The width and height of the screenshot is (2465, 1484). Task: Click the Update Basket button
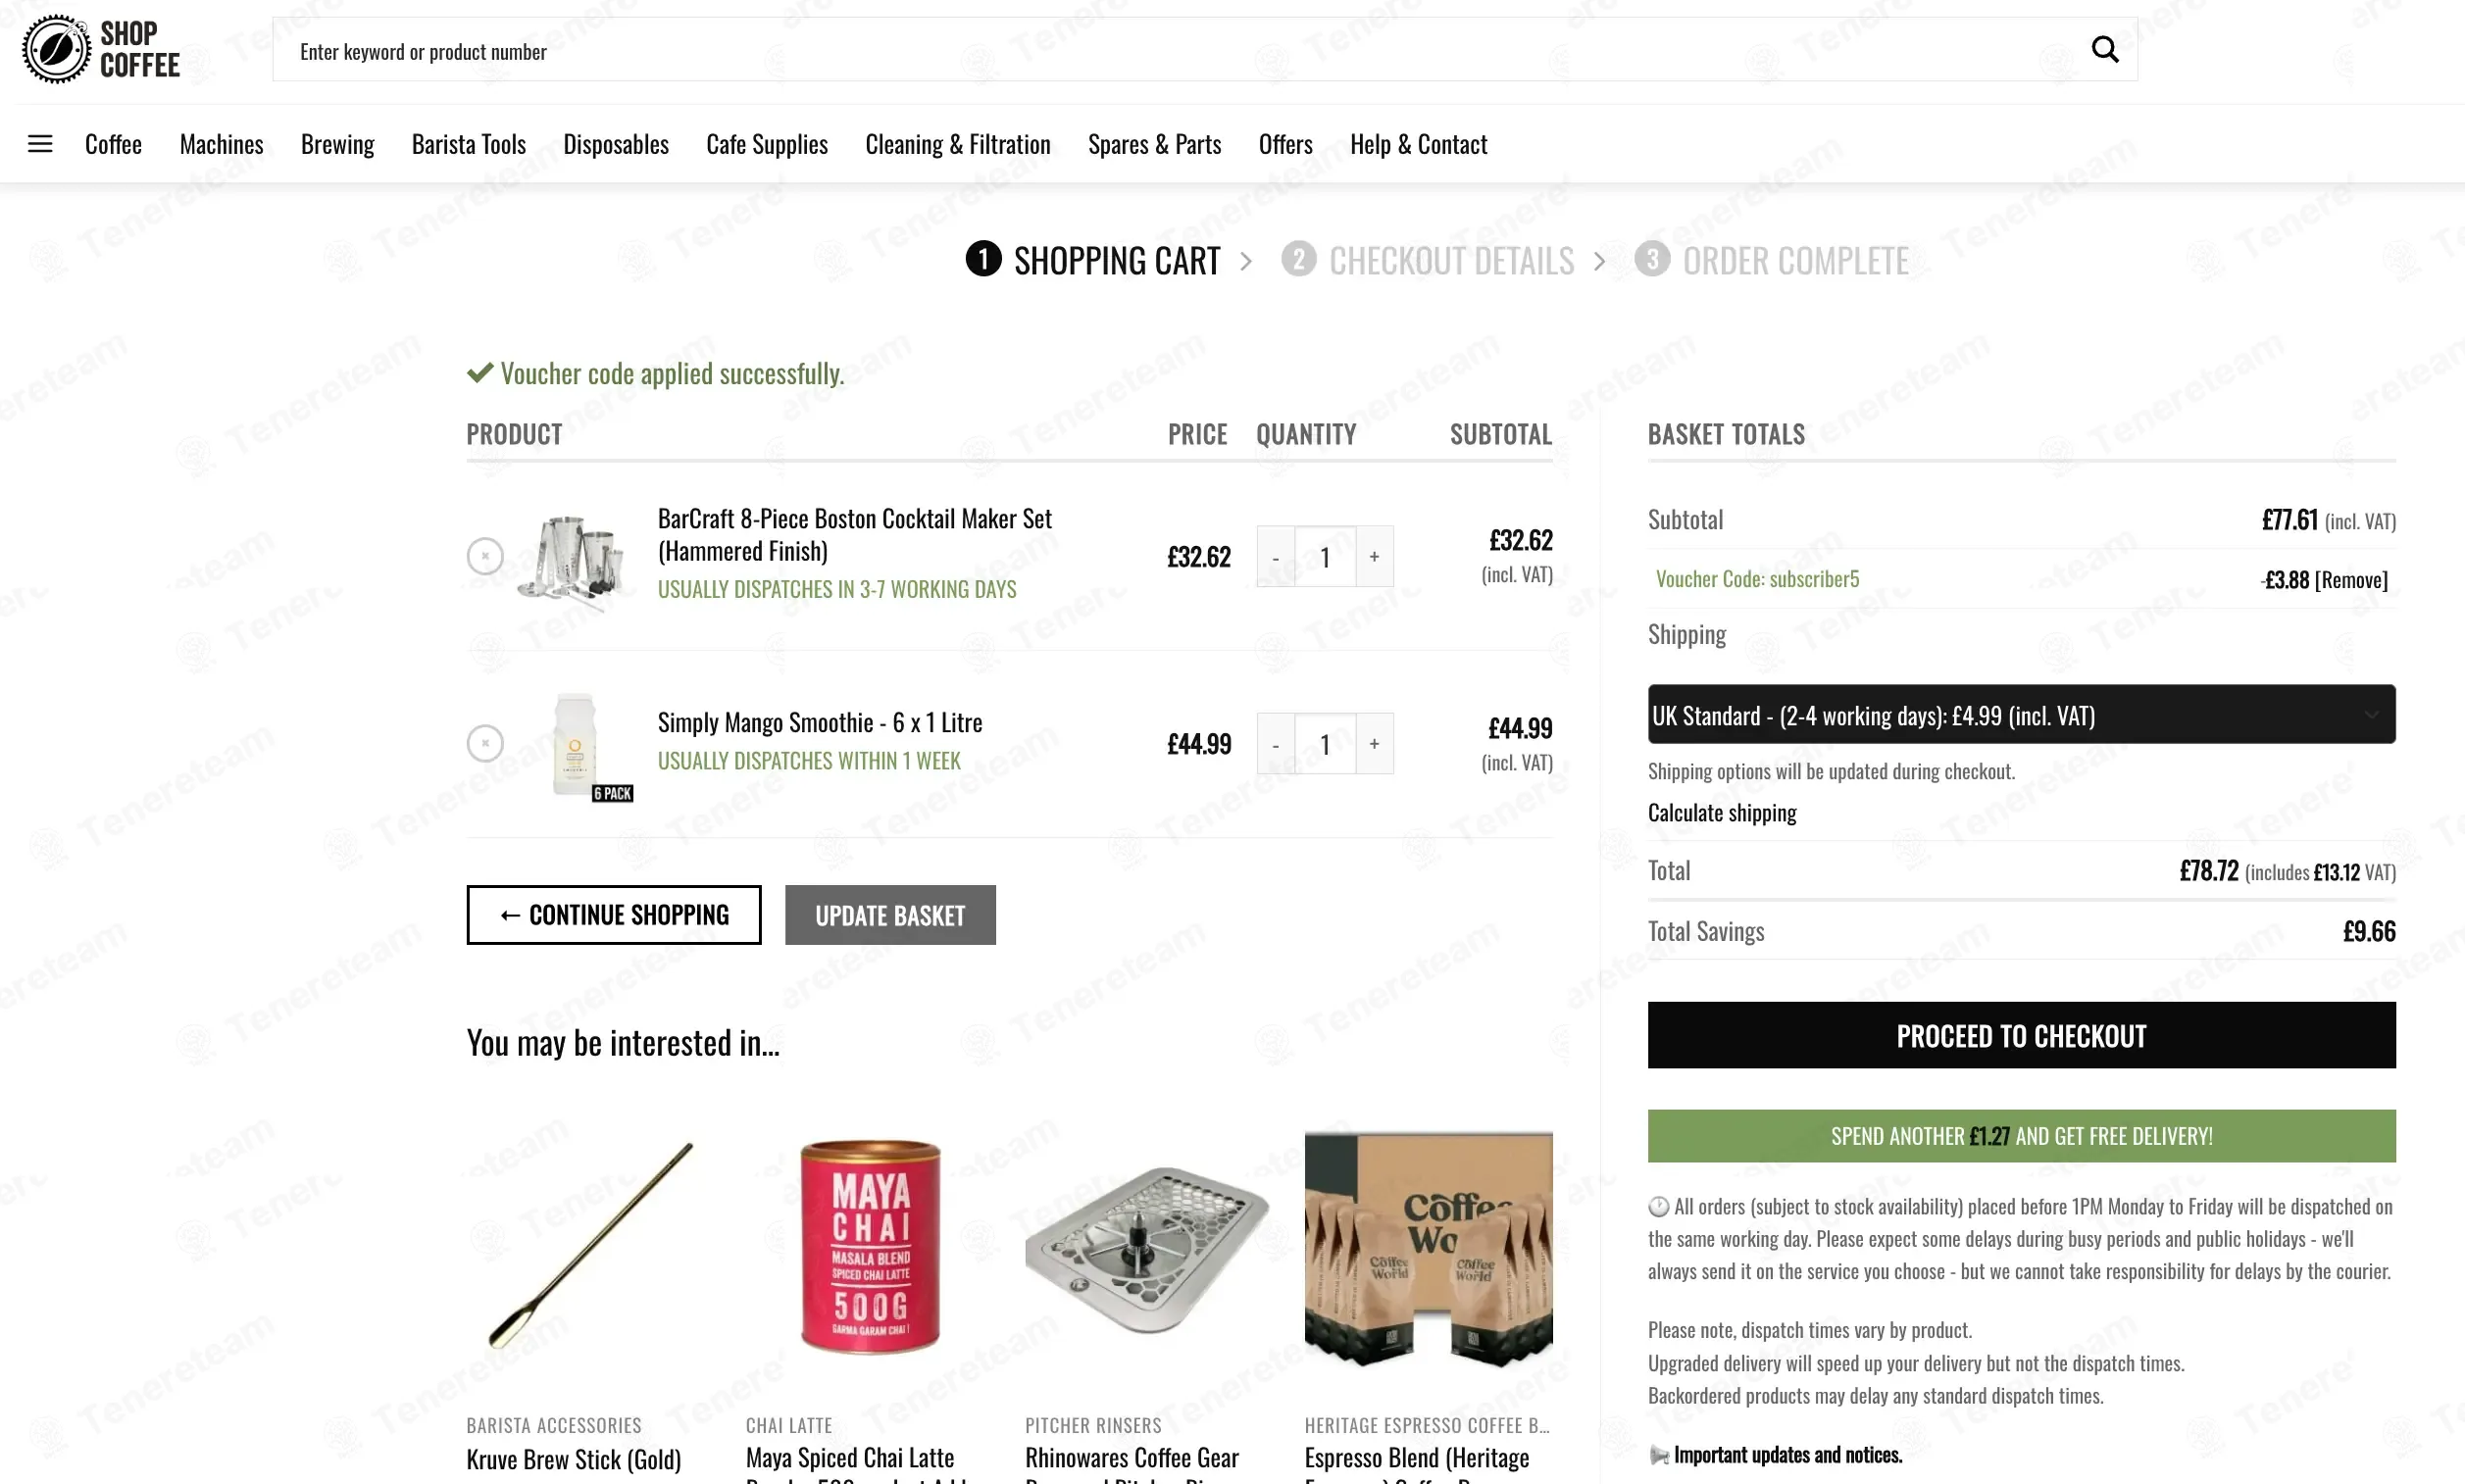pos(889,915)
